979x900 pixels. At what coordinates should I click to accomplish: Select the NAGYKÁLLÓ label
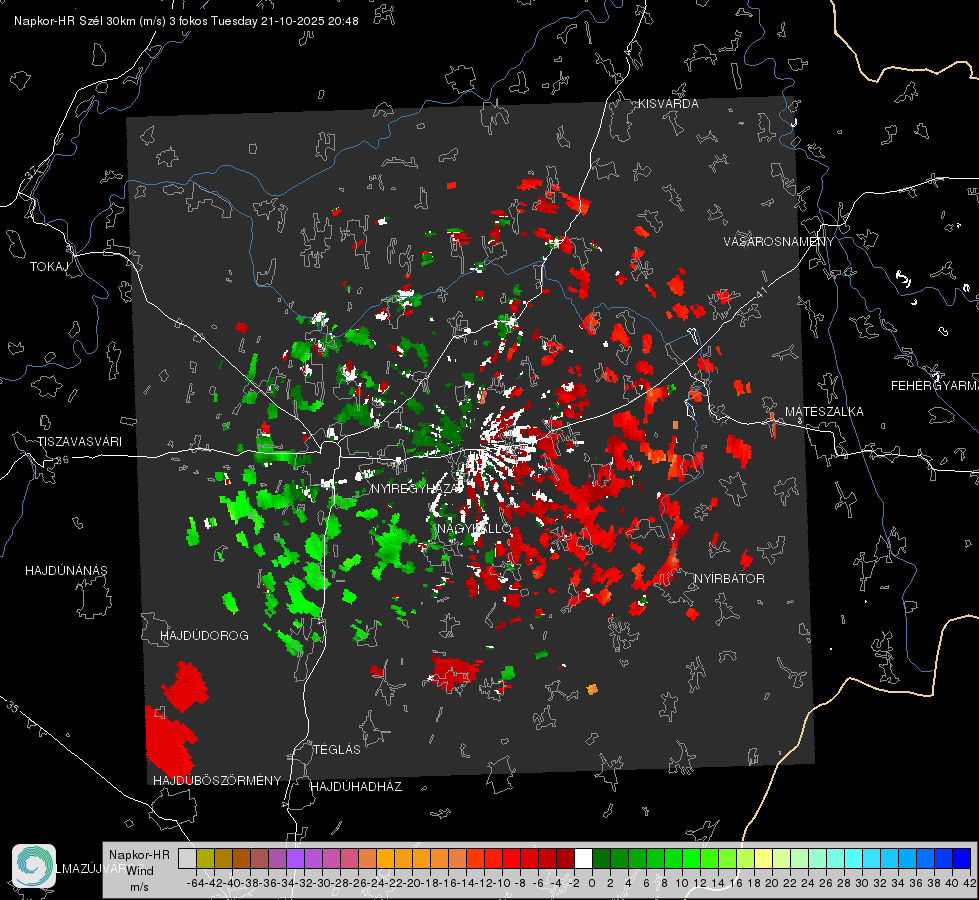(x=474, y=529)
